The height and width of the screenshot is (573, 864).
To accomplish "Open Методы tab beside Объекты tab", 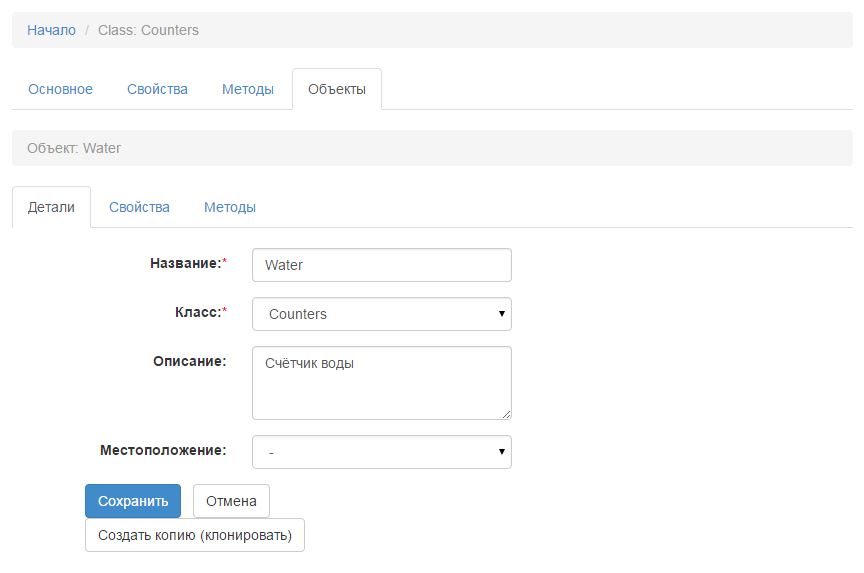I will click(247, 89).
